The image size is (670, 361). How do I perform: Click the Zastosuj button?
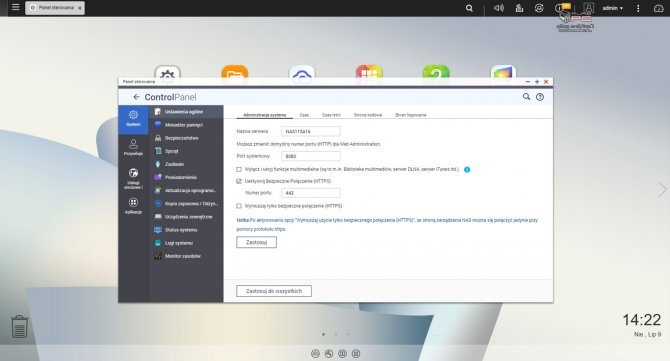pyautogui.click(x=256, y=242)
